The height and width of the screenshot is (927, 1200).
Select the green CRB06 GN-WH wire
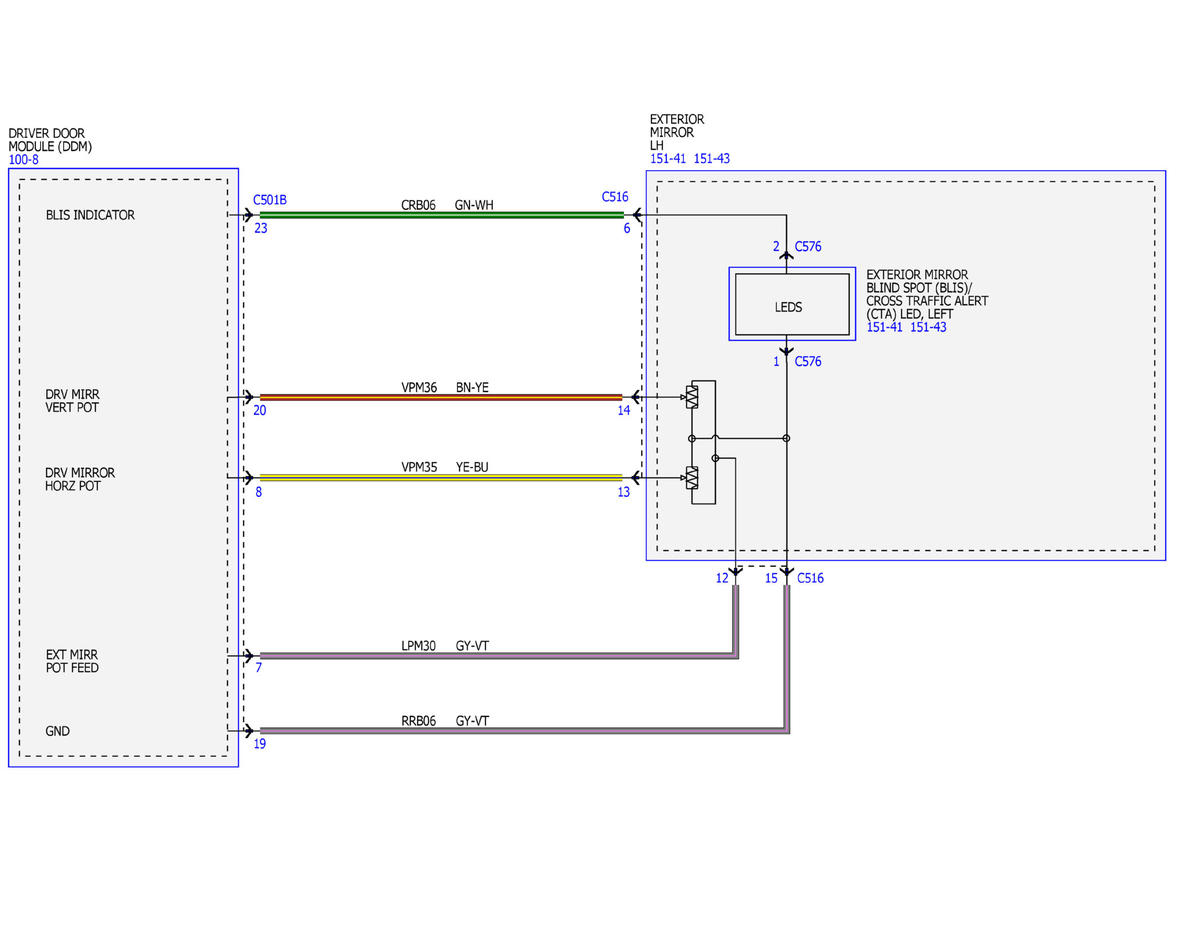(441, 214)
